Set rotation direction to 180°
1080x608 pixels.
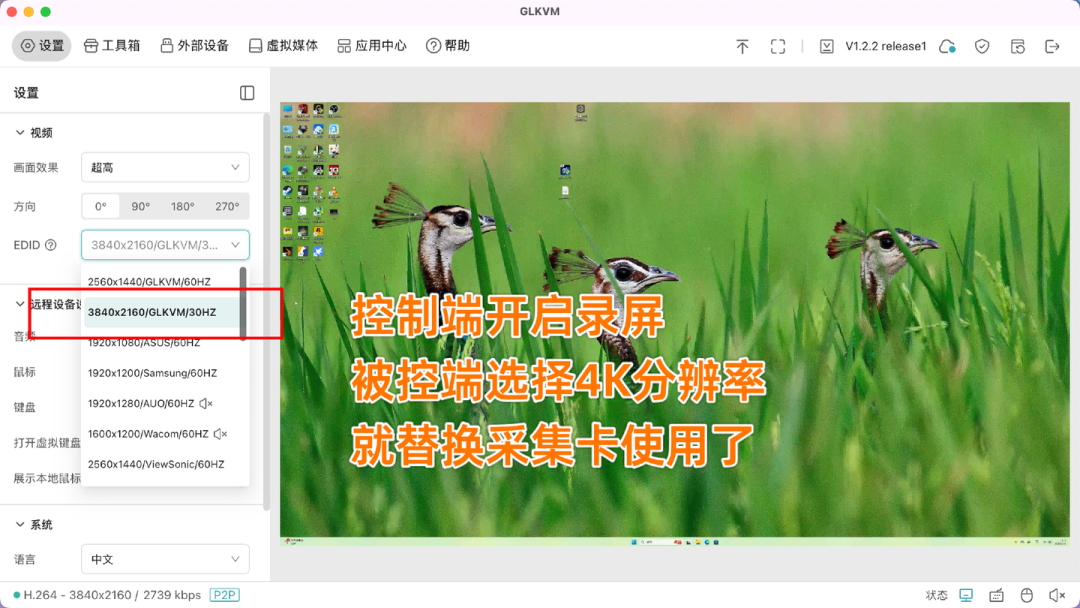(183, 207)
